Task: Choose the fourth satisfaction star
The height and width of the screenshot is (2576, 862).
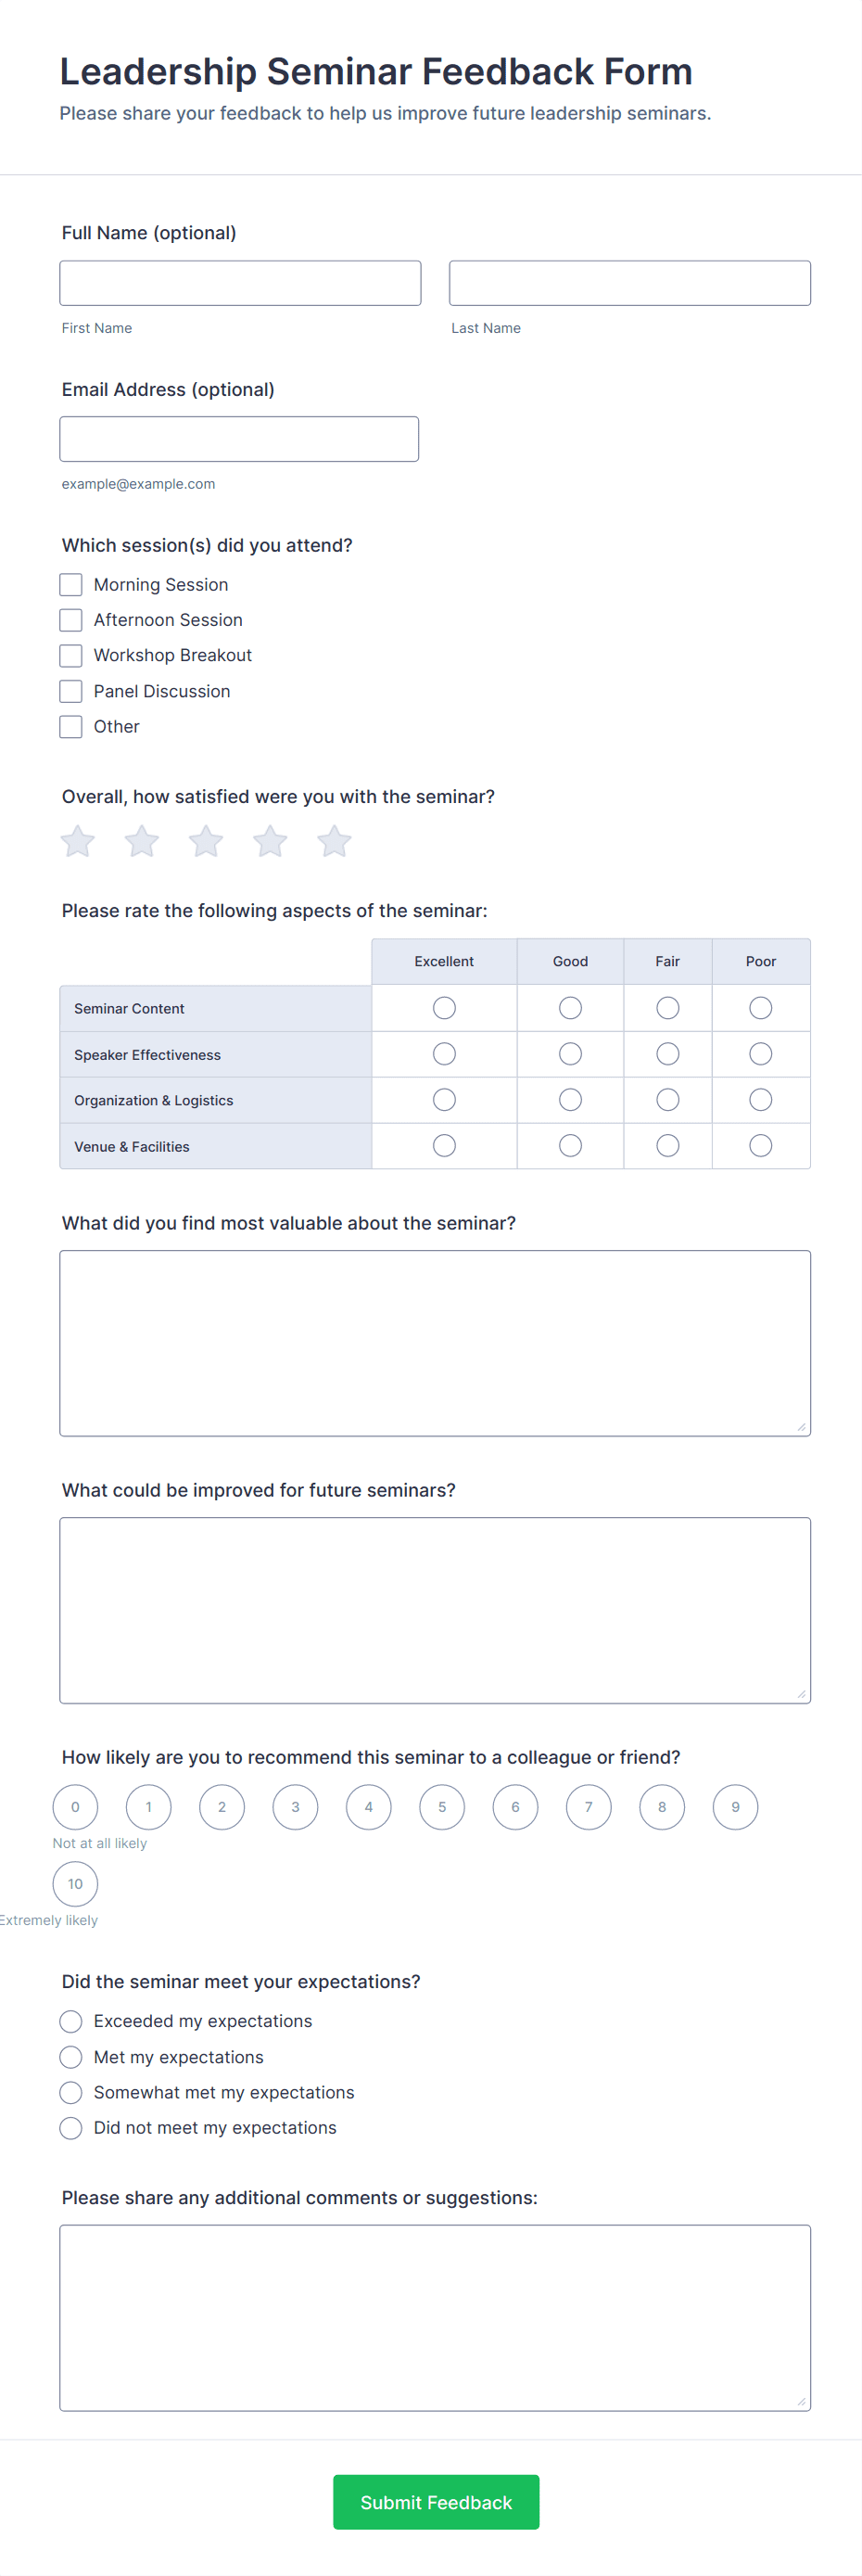Action: 270,841
